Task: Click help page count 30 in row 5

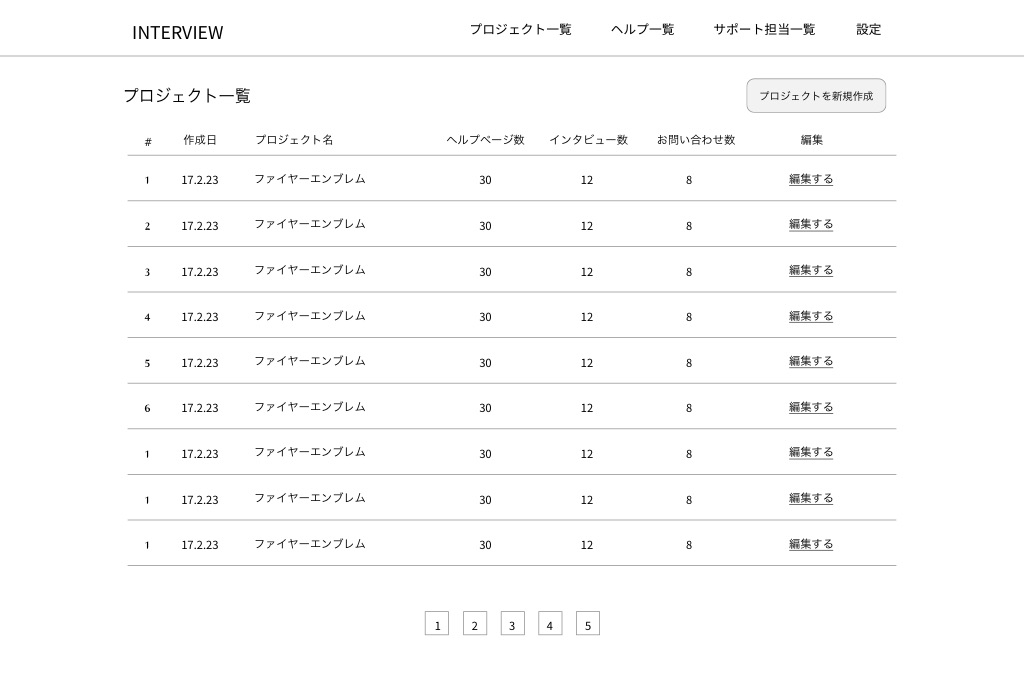Action: 485,363
